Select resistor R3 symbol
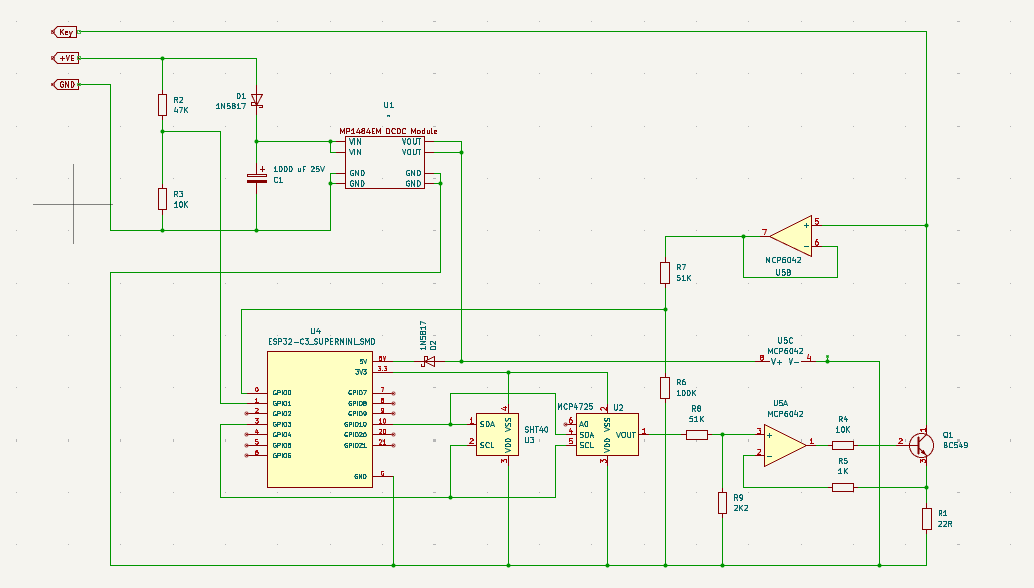 click(x=162, y=199)
